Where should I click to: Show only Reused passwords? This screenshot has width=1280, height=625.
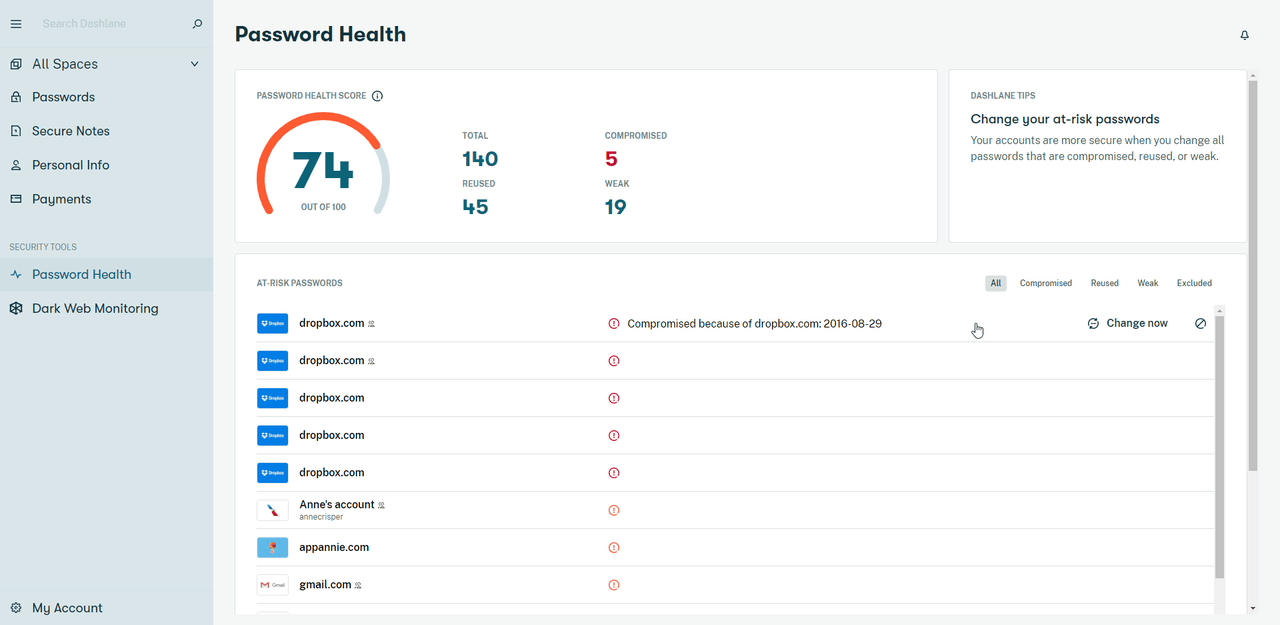(x=1104, y=283)
